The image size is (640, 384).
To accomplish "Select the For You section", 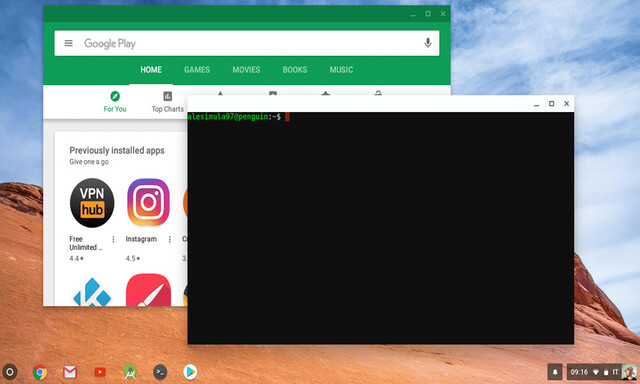I will (x=115, y=102).
